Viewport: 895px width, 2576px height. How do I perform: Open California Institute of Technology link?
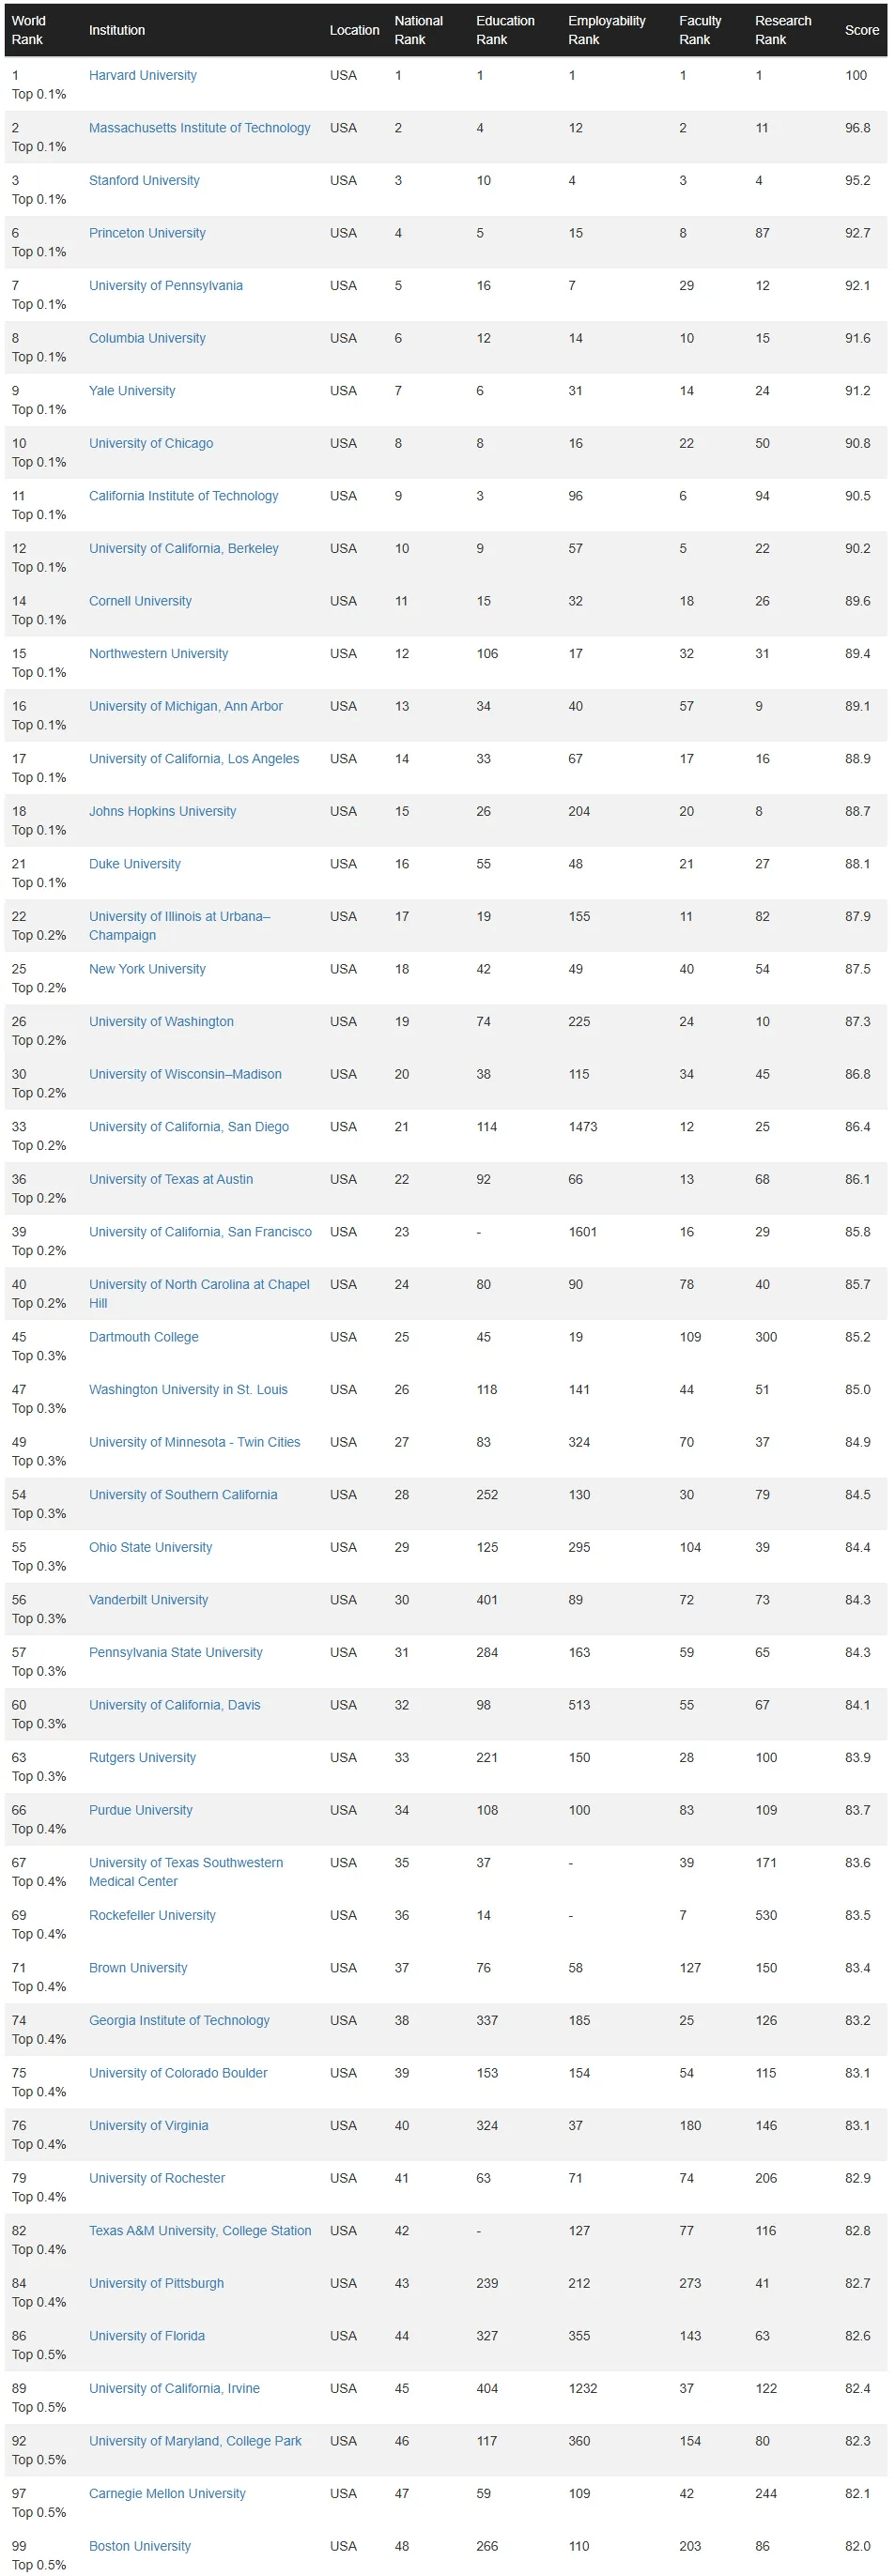pos(183,496)
